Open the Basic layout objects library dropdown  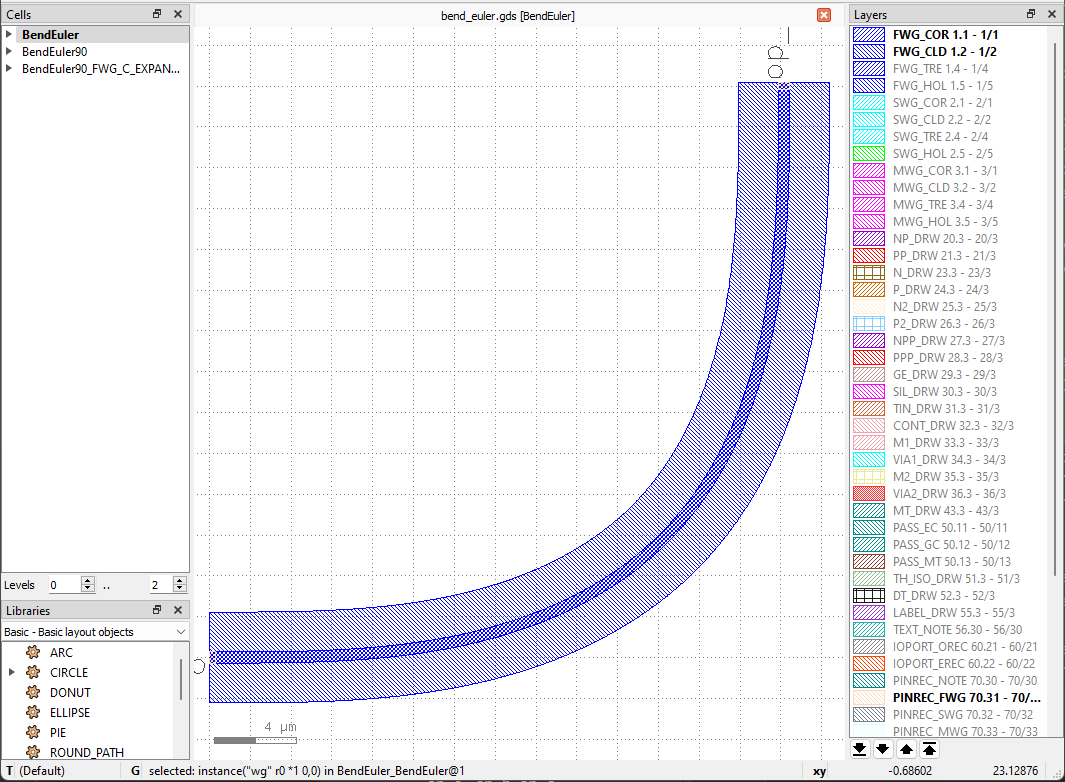pos(95,632)
